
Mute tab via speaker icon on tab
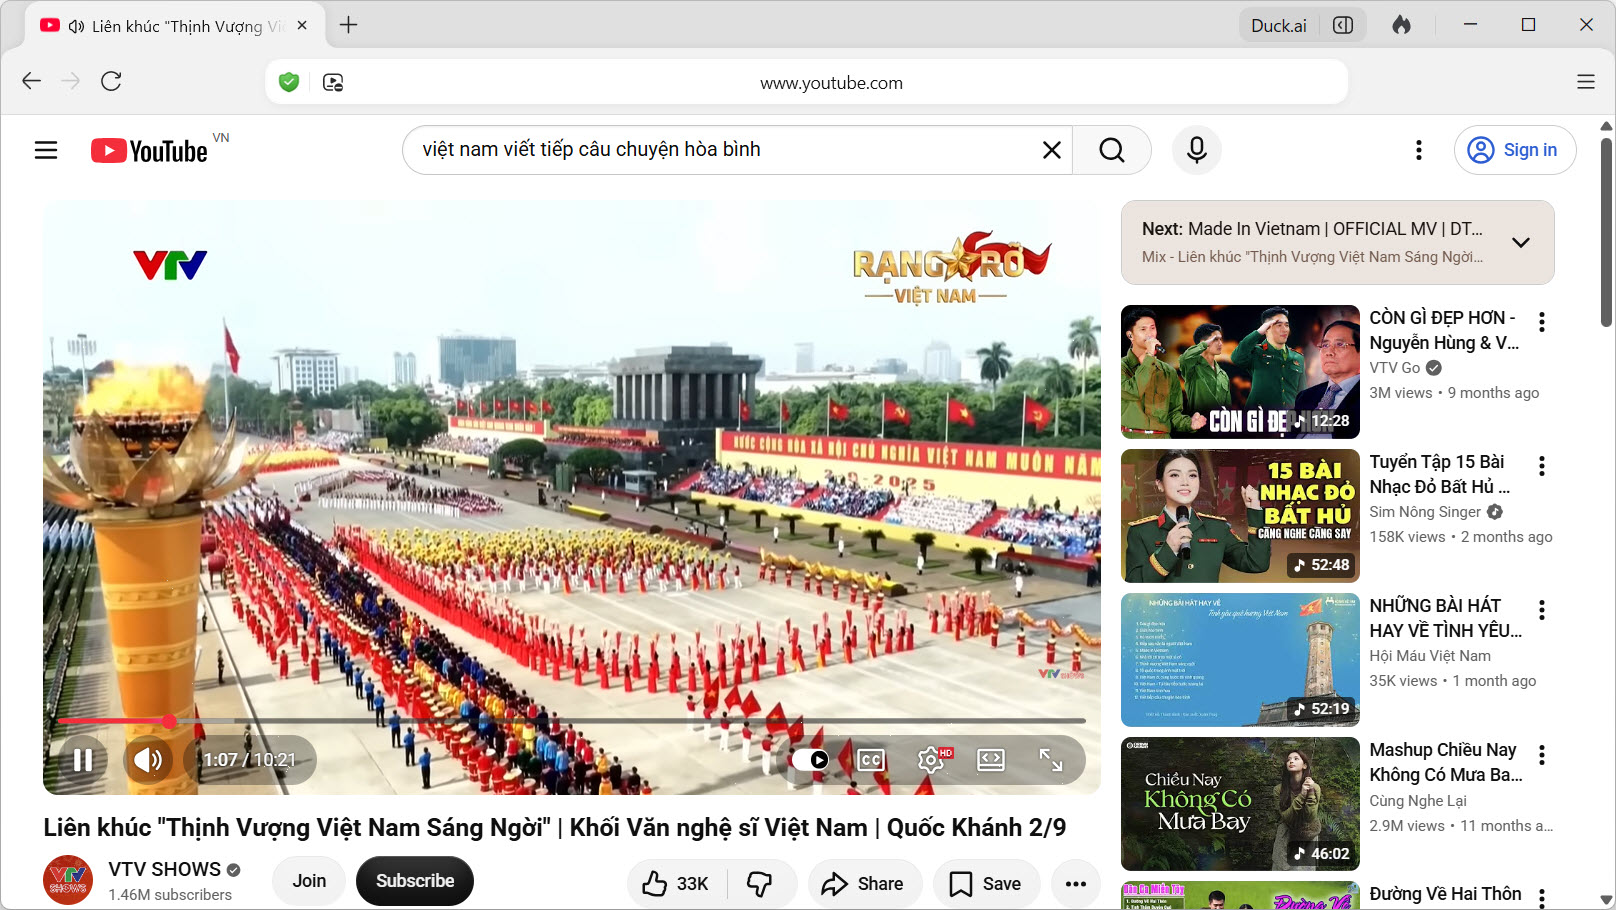point(76,26)
